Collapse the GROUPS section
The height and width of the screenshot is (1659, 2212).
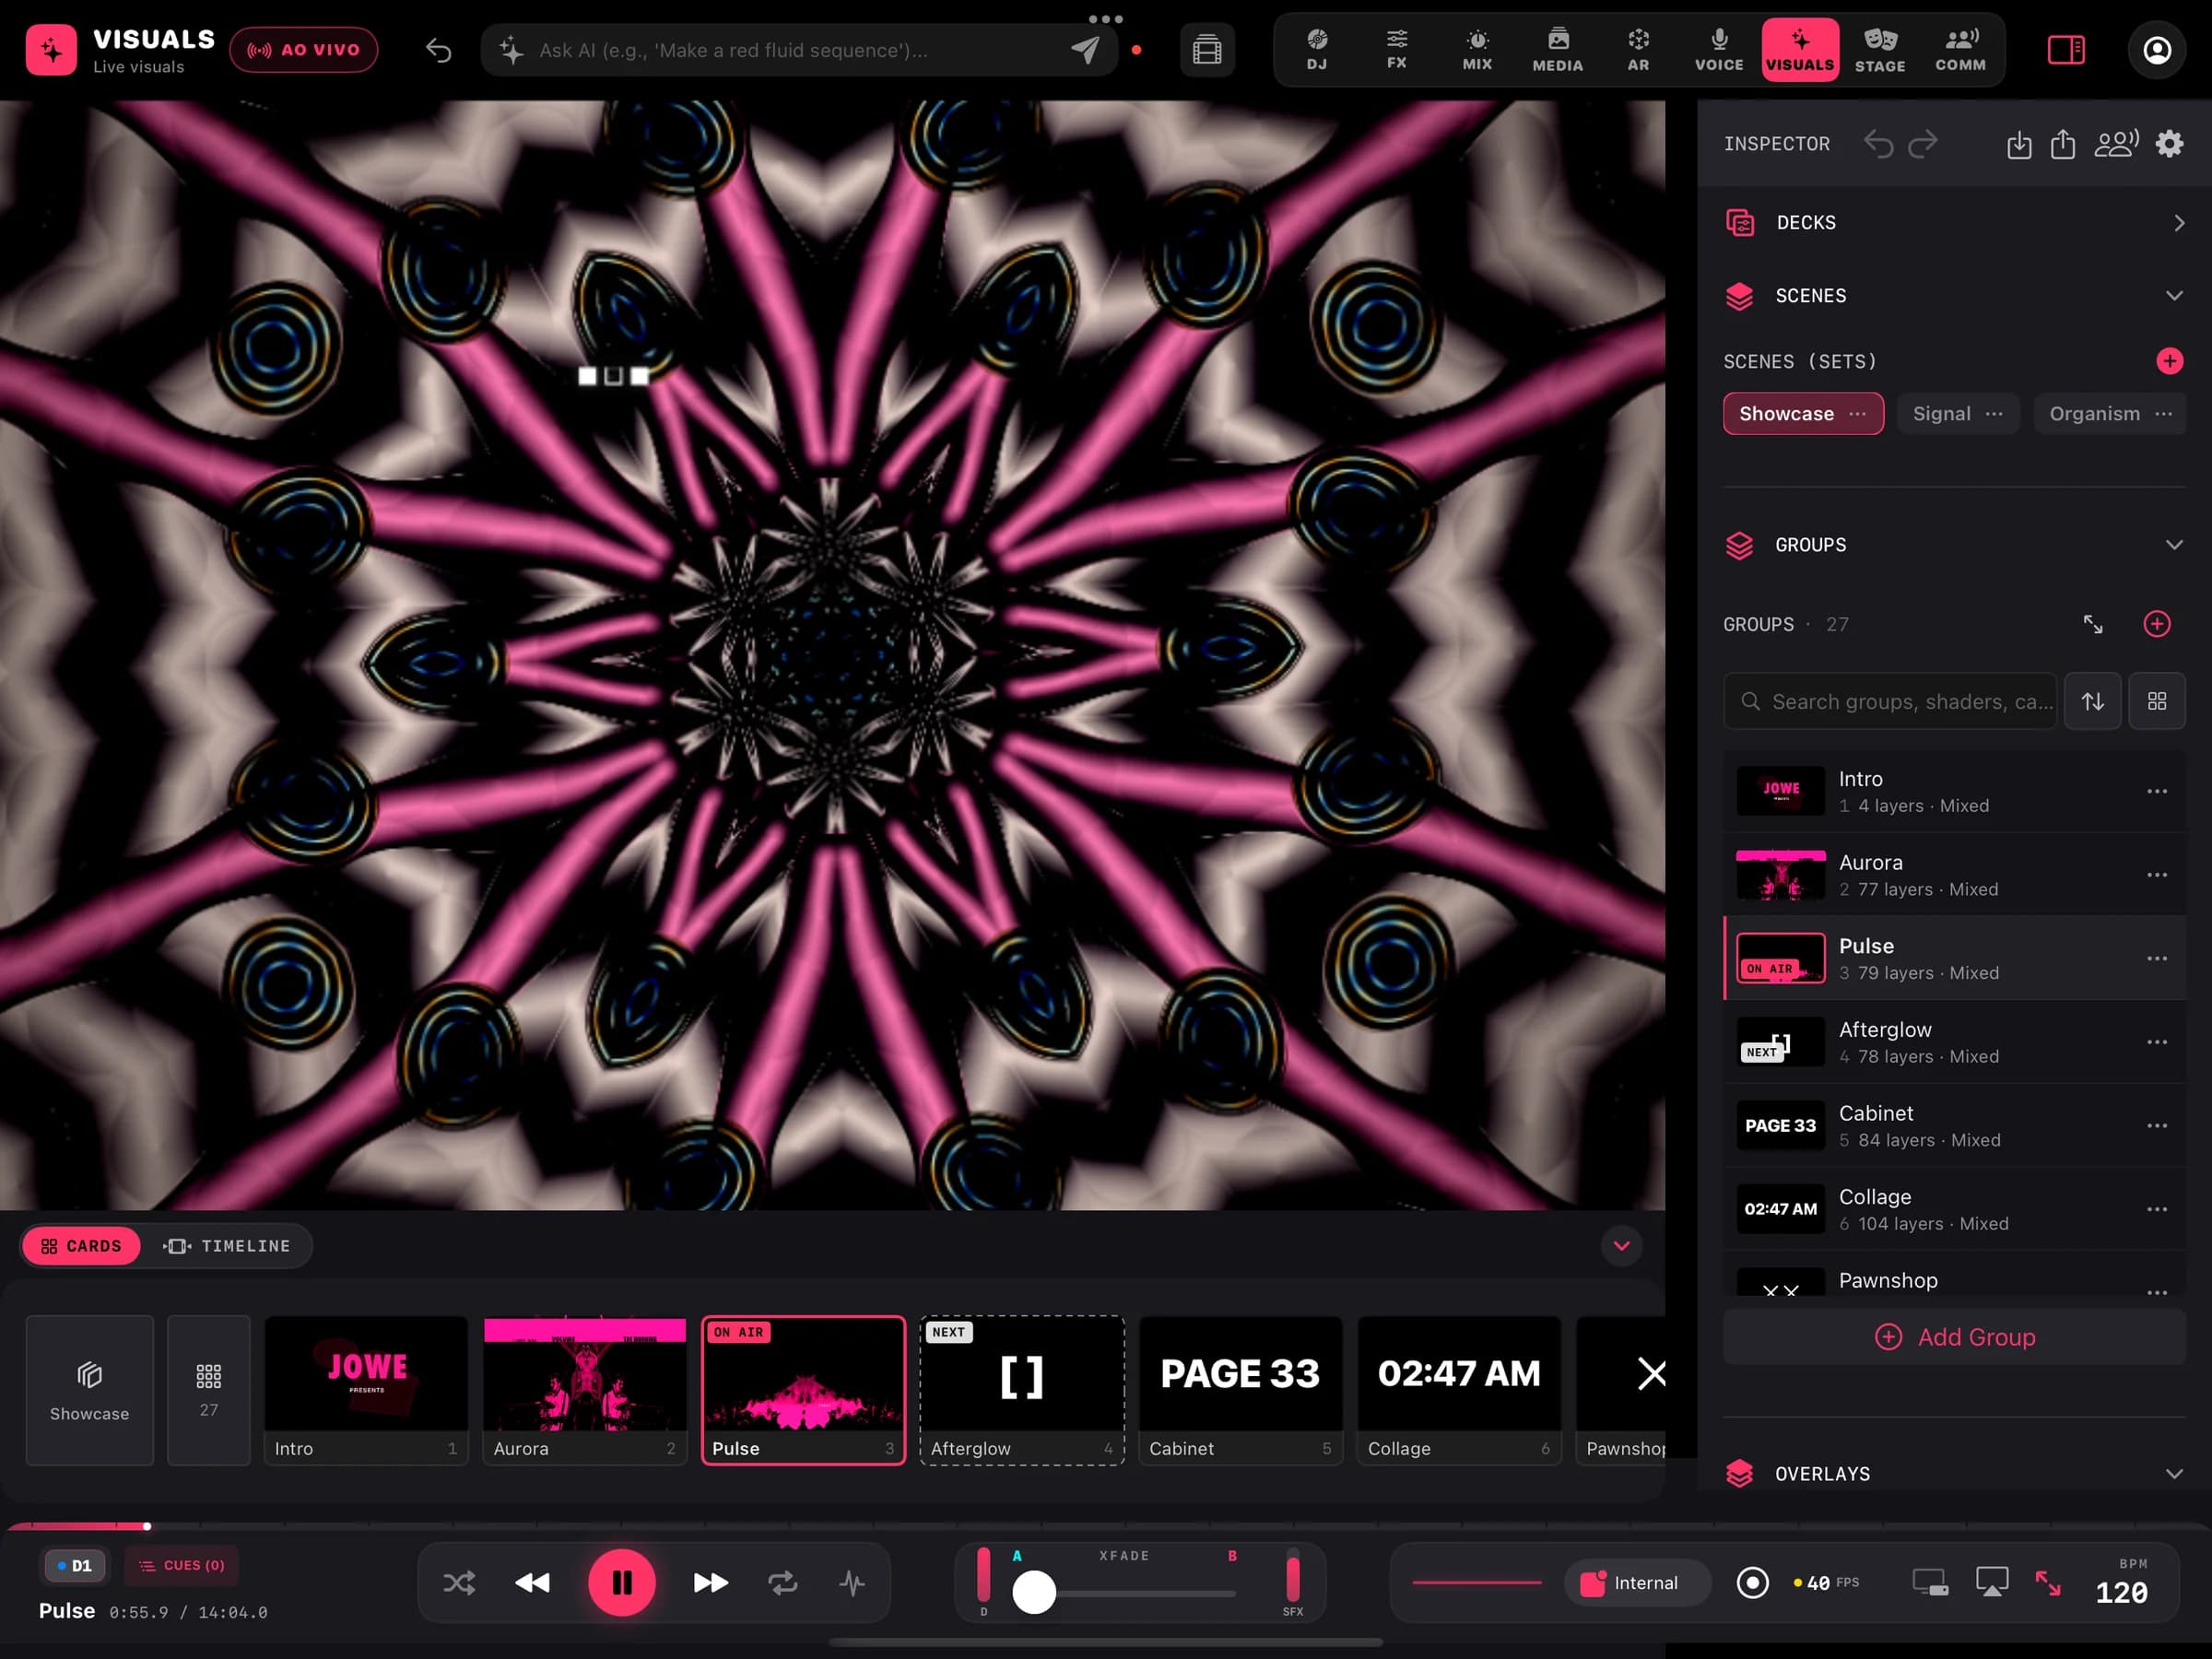point(1954,545)
